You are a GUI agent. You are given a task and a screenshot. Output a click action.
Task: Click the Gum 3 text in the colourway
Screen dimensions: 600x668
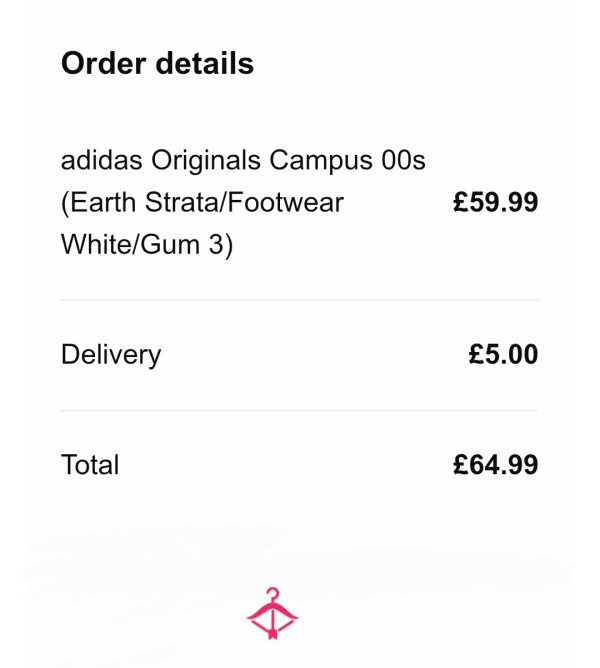pyautogui.click(x=182, y=244)
